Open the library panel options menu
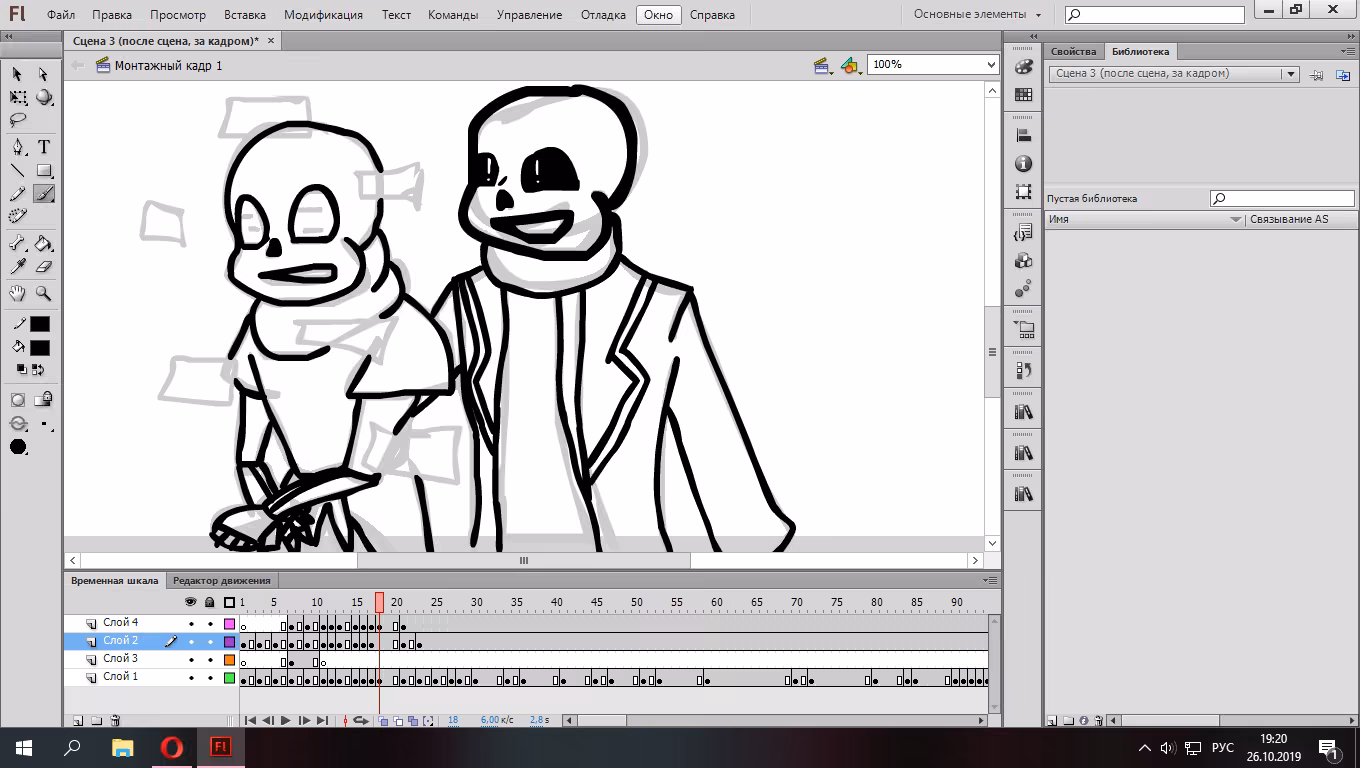Image resolution: width=1360 pixels, height=768 pixels. pyautogui.click(x=1347, y=51)
